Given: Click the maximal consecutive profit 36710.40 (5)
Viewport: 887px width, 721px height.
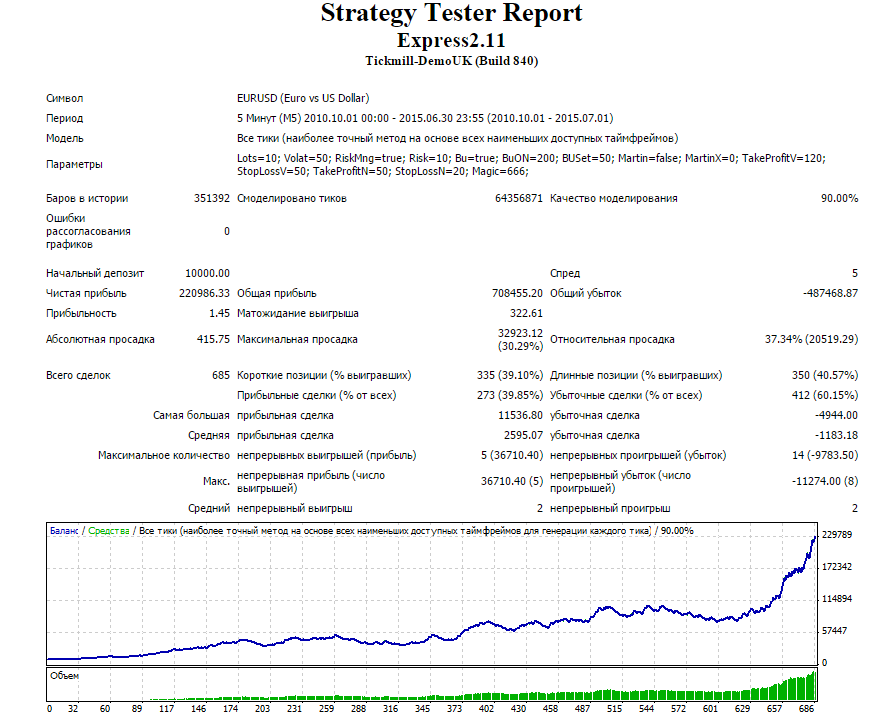Looking at the screenshot, I should 511,481.
